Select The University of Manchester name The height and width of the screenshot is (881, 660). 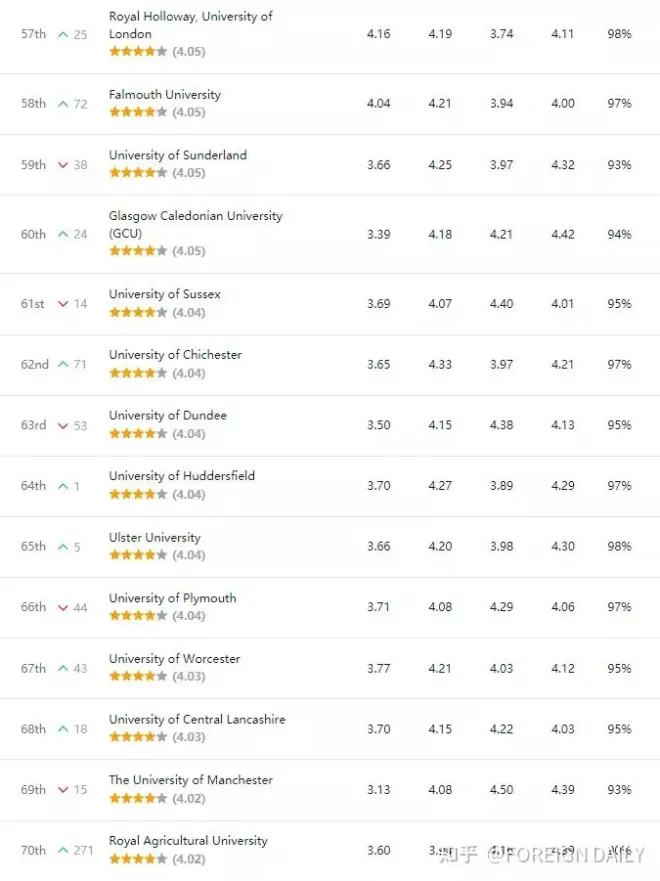pos(190,779)
